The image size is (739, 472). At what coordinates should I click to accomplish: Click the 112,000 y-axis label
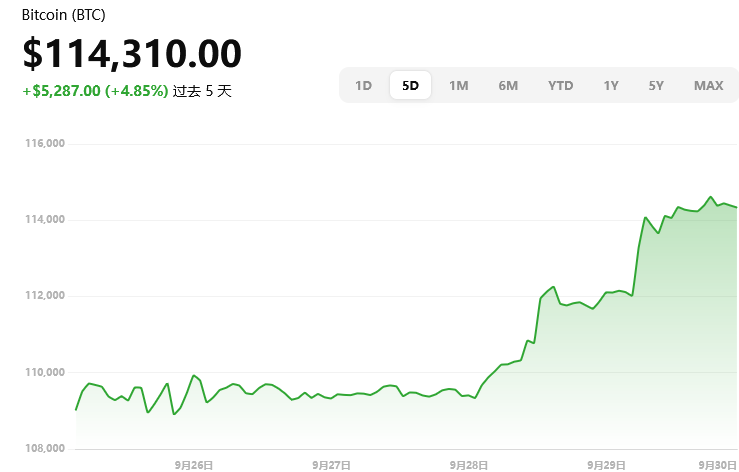click(45, 296)
